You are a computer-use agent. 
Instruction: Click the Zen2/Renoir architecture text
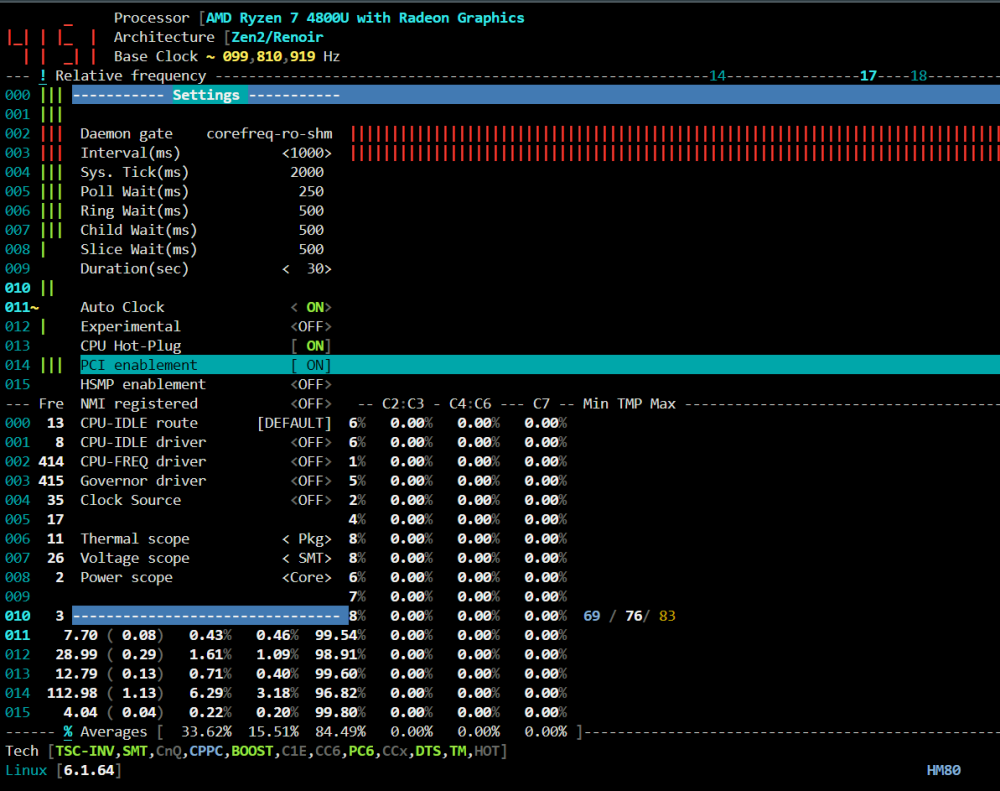pyautogui.click(x=277, y=37)
